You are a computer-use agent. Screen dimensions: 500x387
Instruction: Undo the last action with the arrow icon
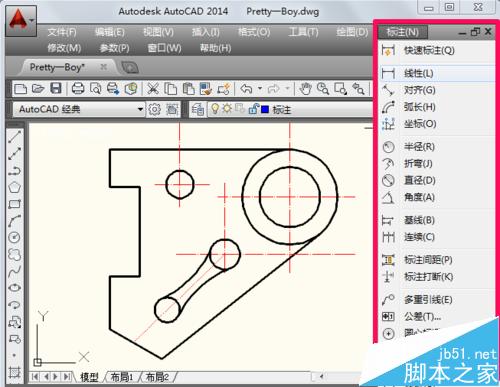[246, 89]
